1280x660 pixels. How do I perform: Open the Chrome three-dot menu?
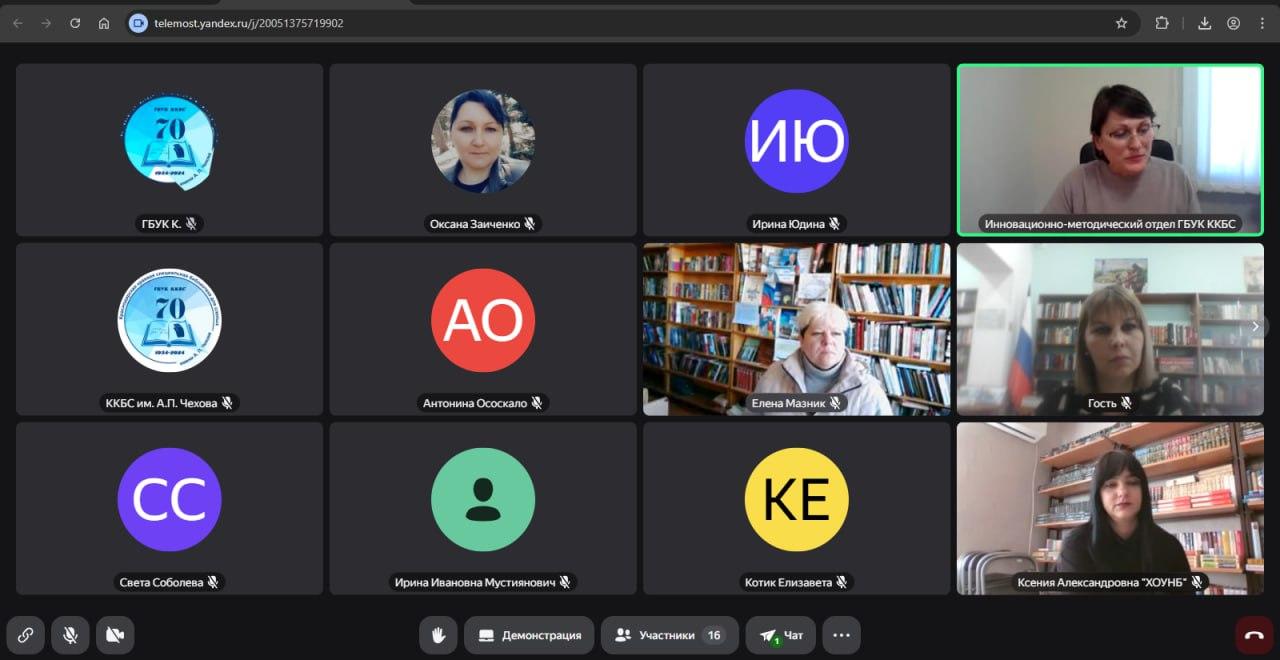click(x=1262, y=23)
